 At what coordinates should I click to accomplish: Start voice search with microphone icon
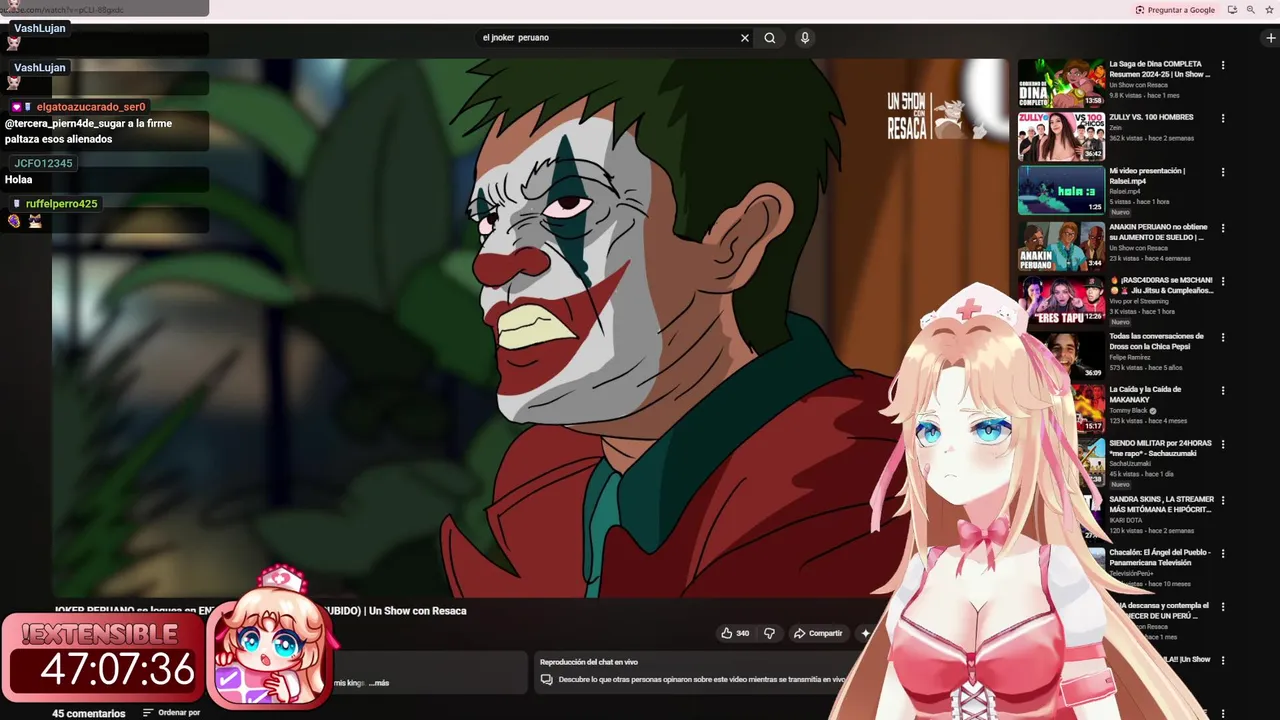tap(805, 38)
